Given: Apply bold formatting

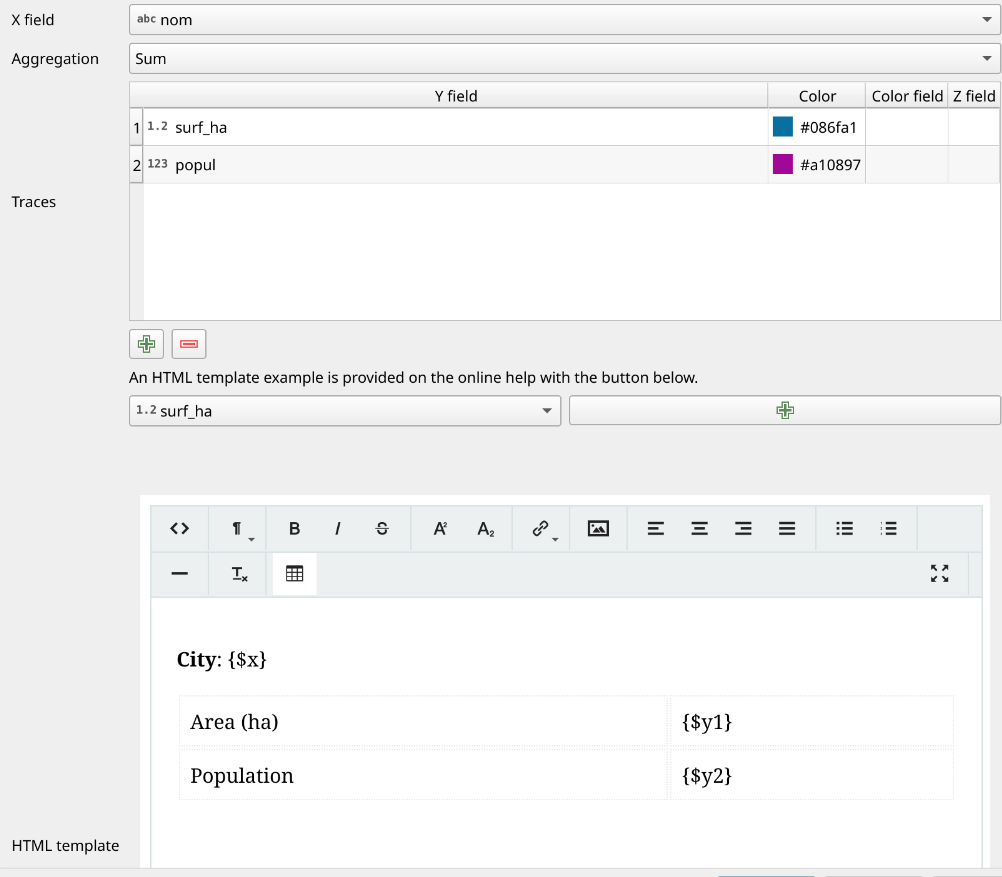Looking at the screenshot, I should click(x=294, y=529).
